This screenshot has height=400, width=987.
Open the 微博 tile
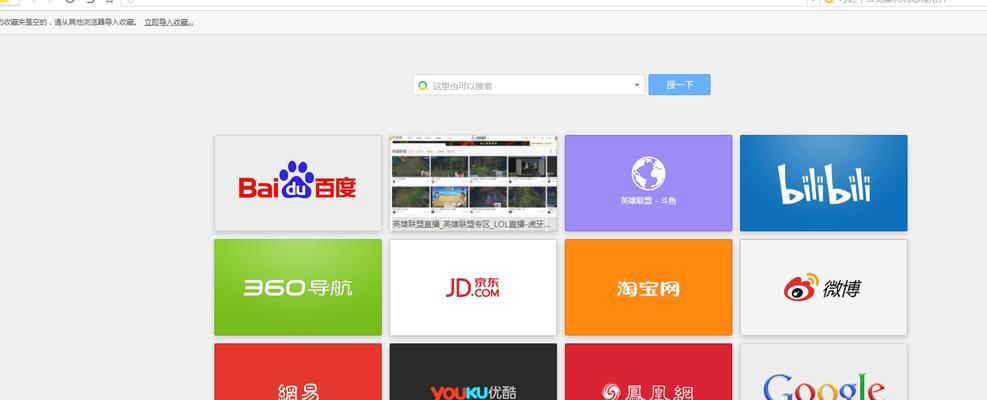point(823,287)
